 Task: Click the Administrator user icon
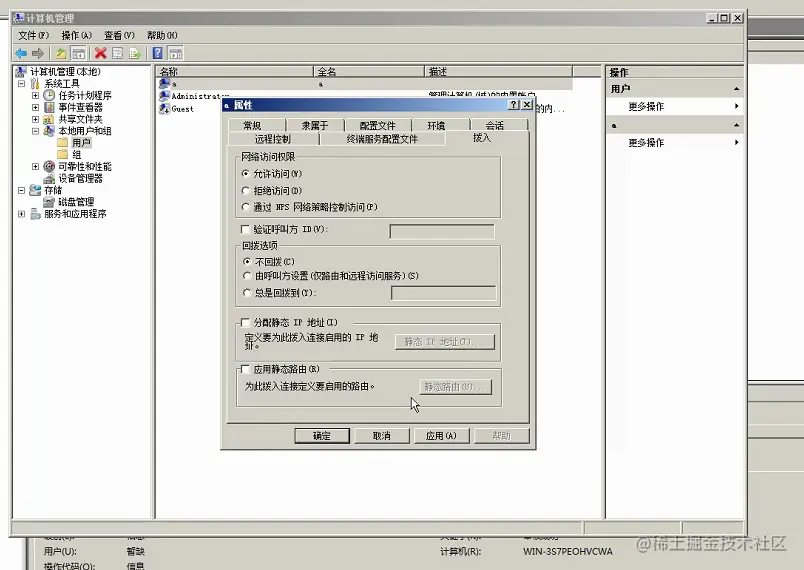pyautogui.click(x=165, y=96)
